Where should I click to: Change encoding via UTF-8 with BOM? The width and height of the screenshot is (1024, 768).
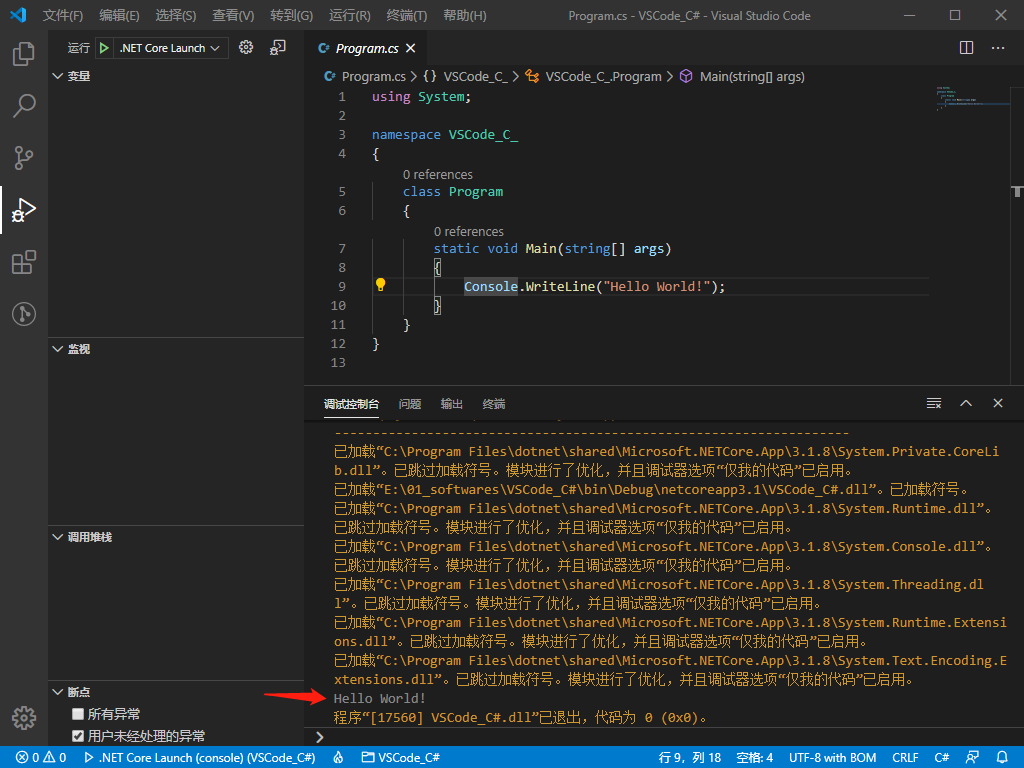point(832,757)
